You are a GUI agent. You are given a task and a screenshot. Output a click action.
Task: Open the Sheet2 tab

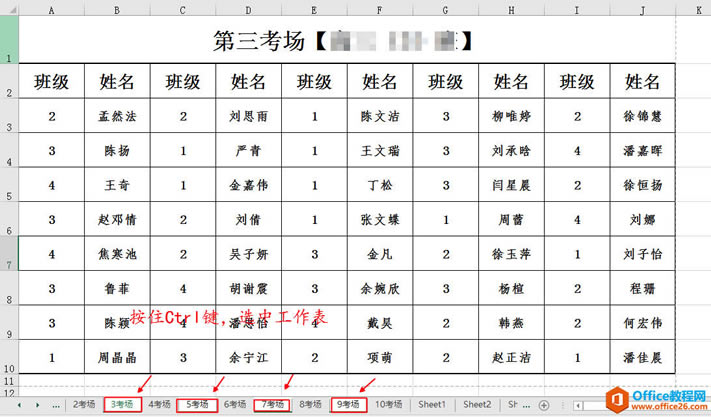point(477,404)
